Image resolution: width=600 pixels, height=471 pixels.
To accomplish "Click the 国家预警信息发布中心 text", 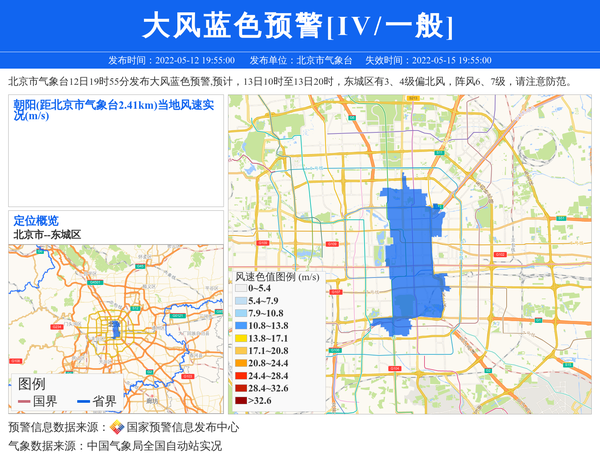I will [183, 427].
